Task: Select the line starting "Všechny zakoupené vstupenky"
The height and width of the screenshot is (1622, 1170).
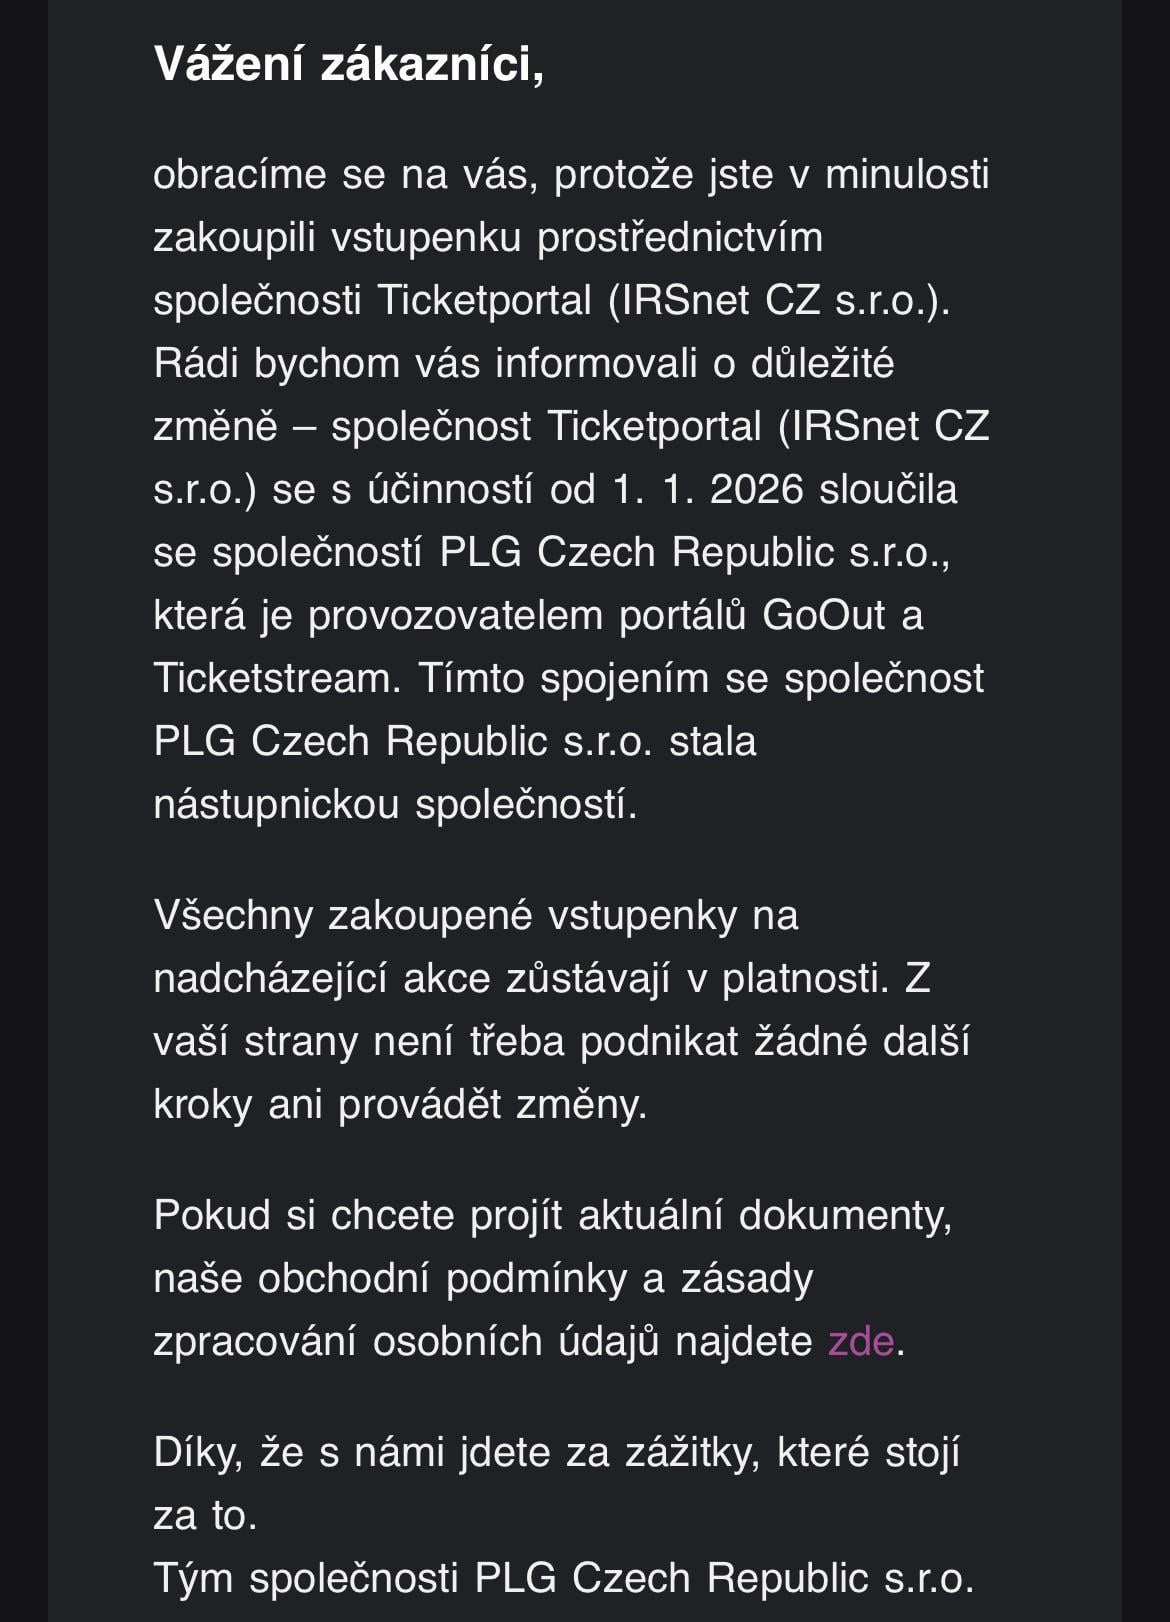Action: [476, 915]
